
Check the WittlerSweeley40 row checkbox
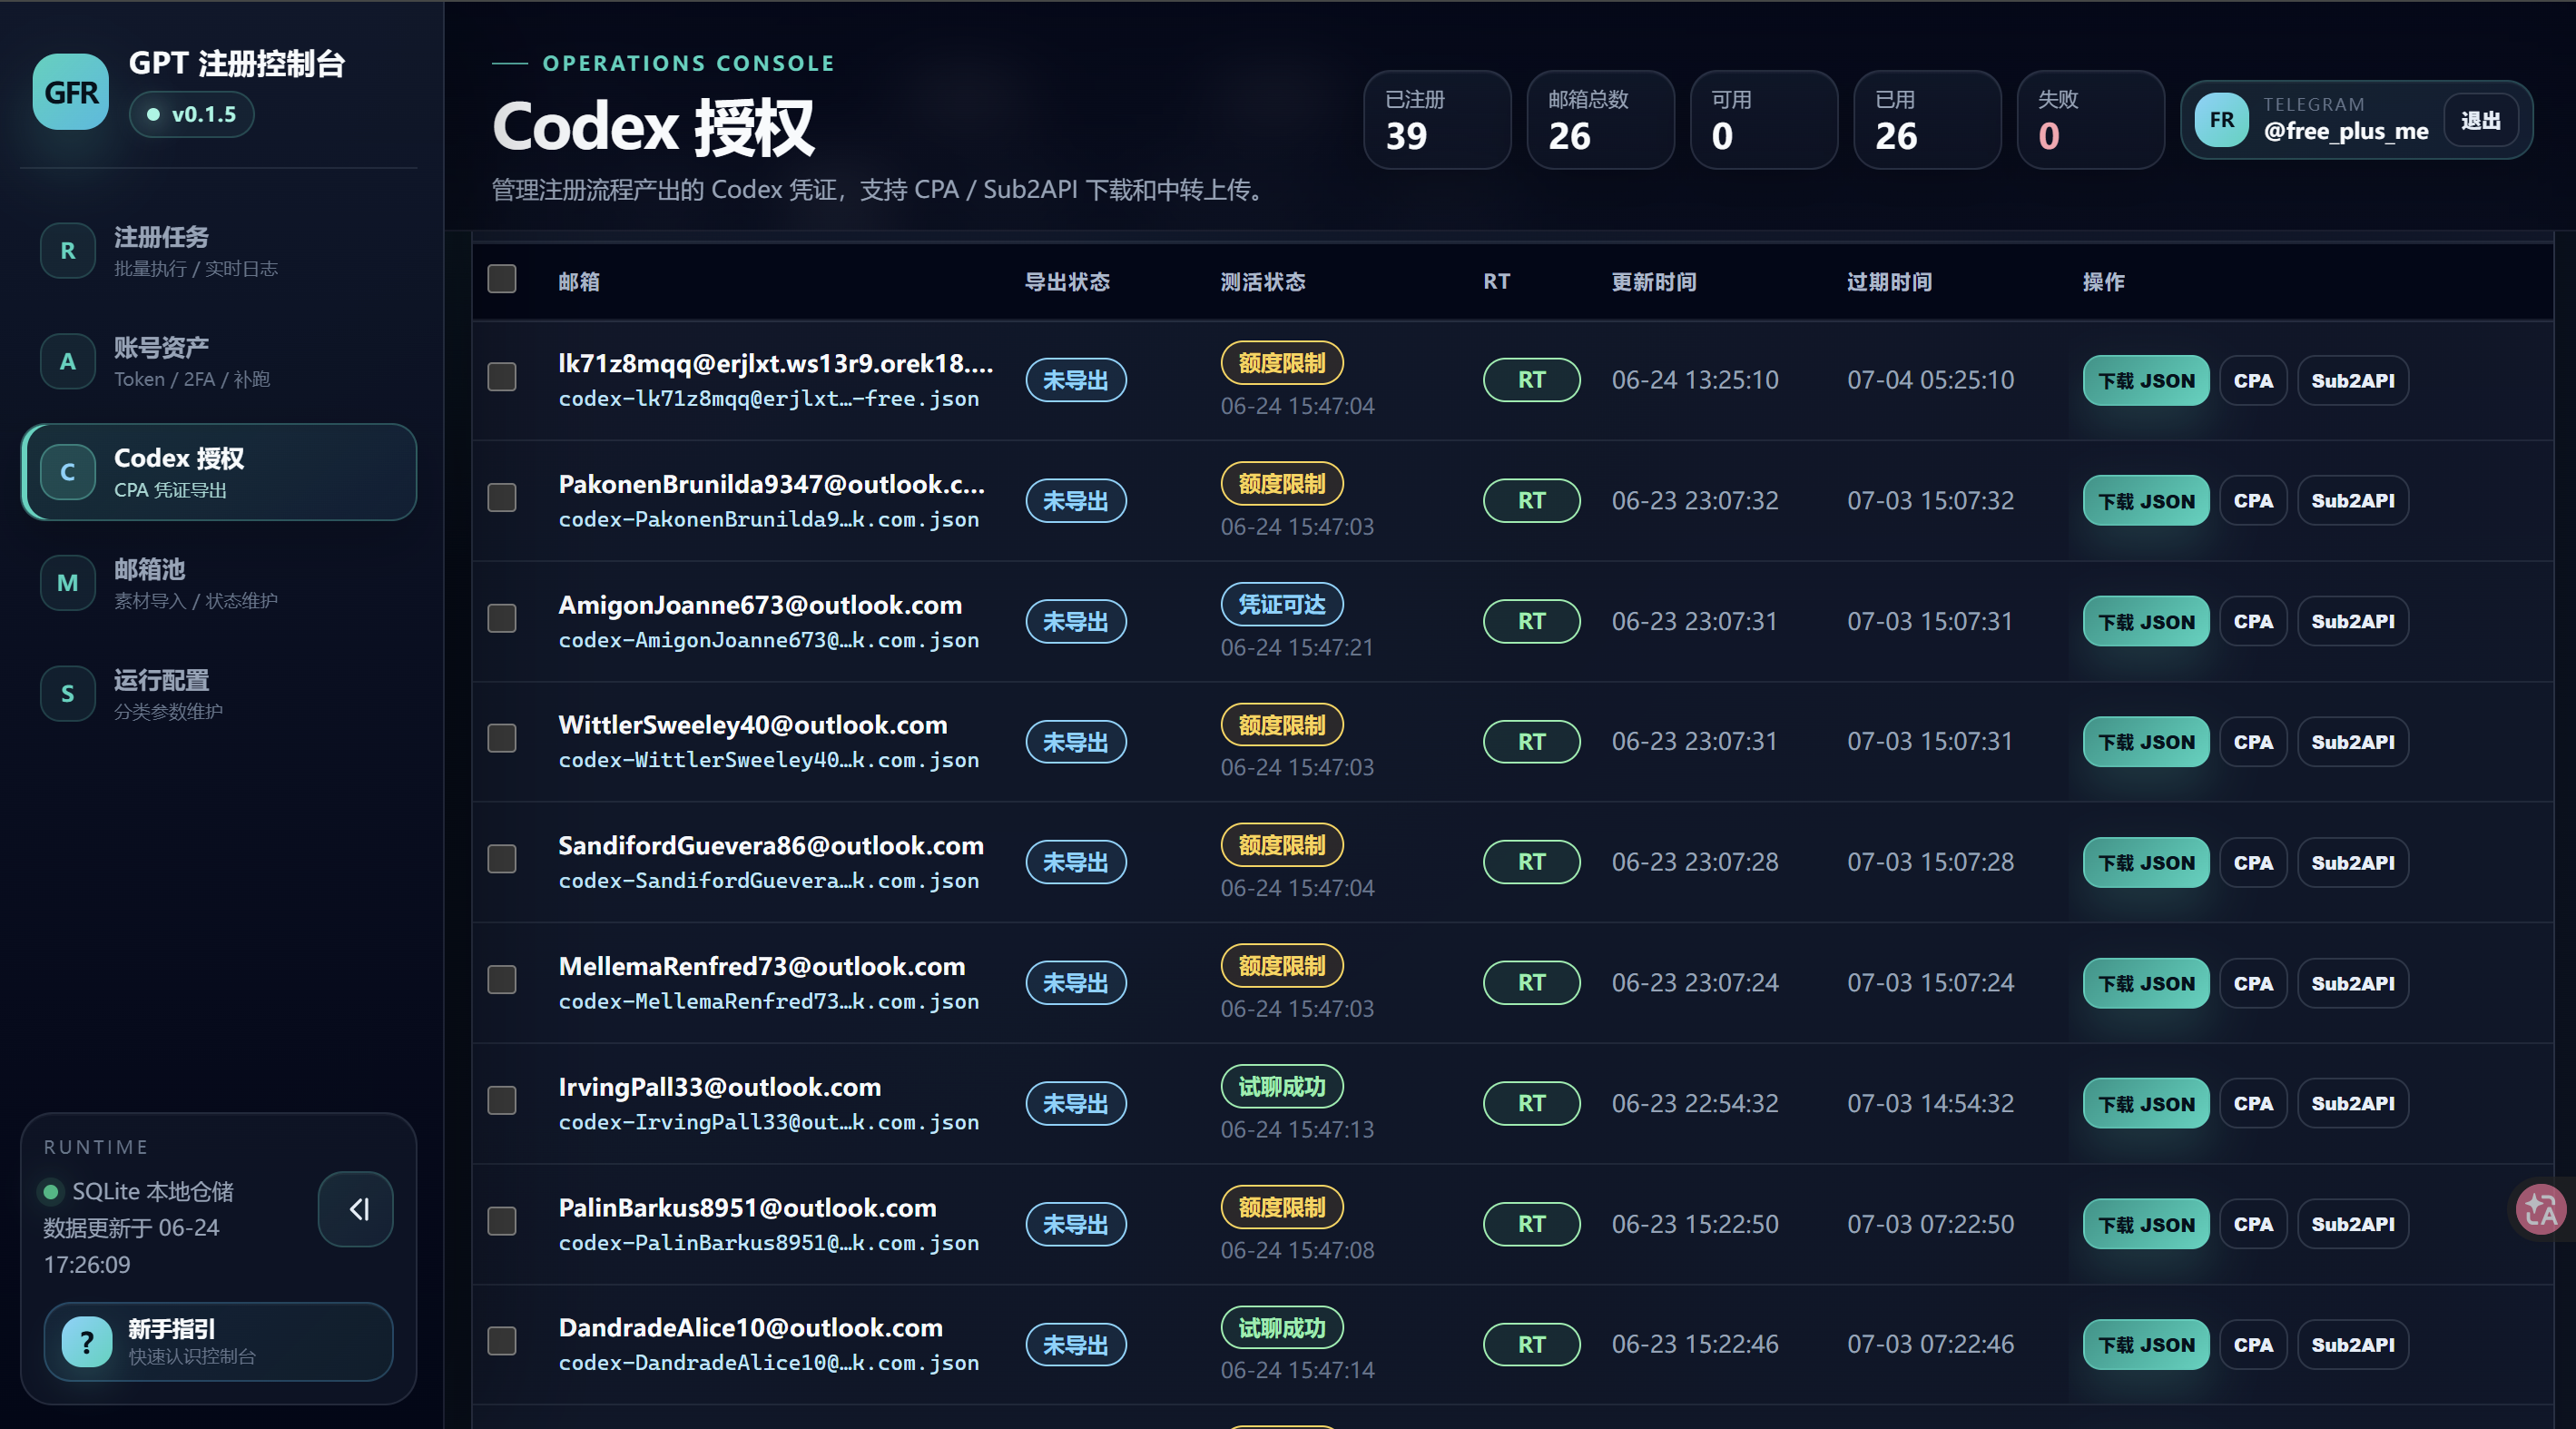click(502, 739)
